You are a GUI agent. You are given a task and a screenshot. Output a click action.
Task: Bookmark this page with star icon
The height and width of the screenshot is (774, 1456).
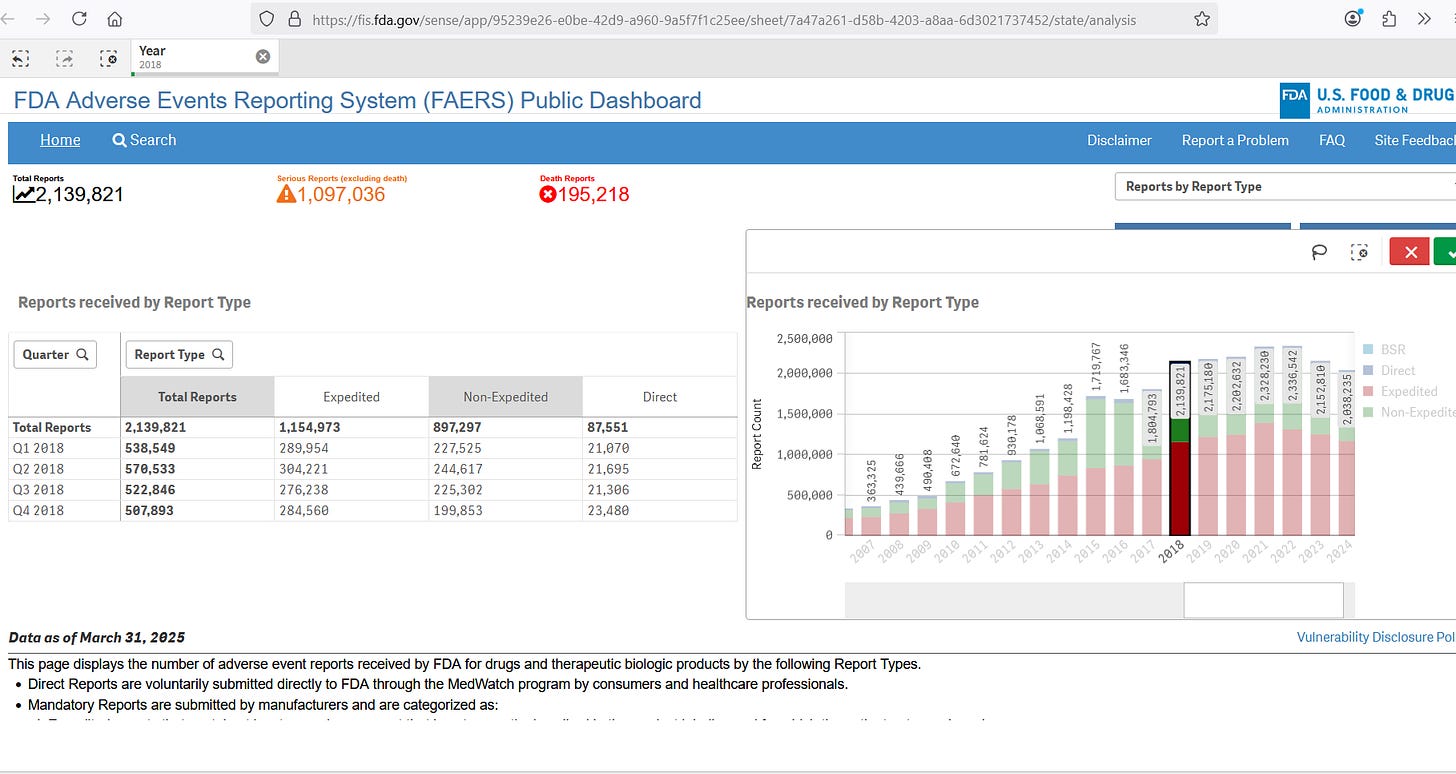click(1202, 19)
